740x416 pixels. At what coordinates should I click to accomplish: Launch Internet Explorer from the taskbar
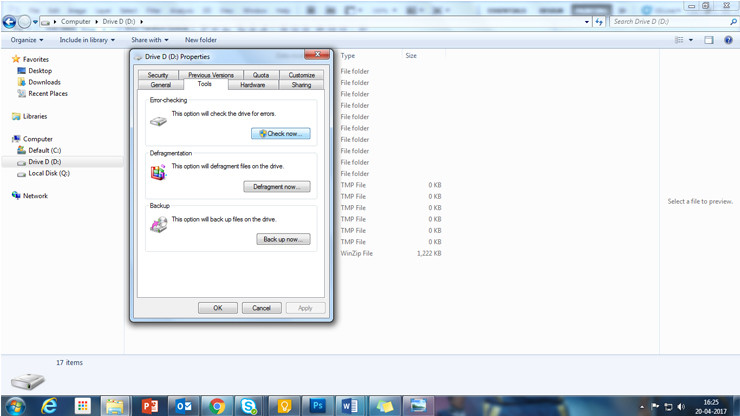(x=49, y=406)
